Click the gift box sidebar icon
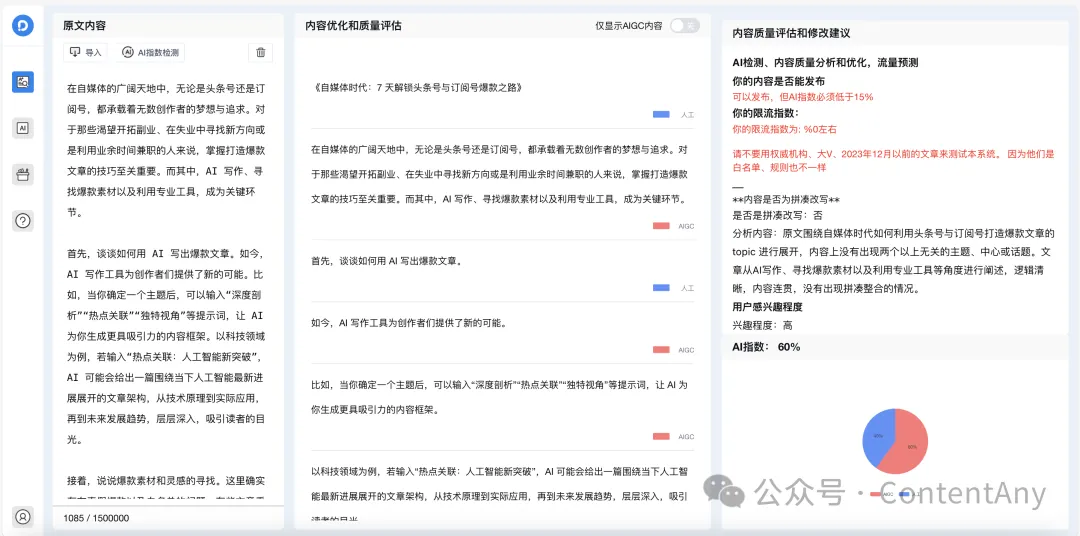The width and height of the screenshot is (1080, 536). (x=23, y=174)
